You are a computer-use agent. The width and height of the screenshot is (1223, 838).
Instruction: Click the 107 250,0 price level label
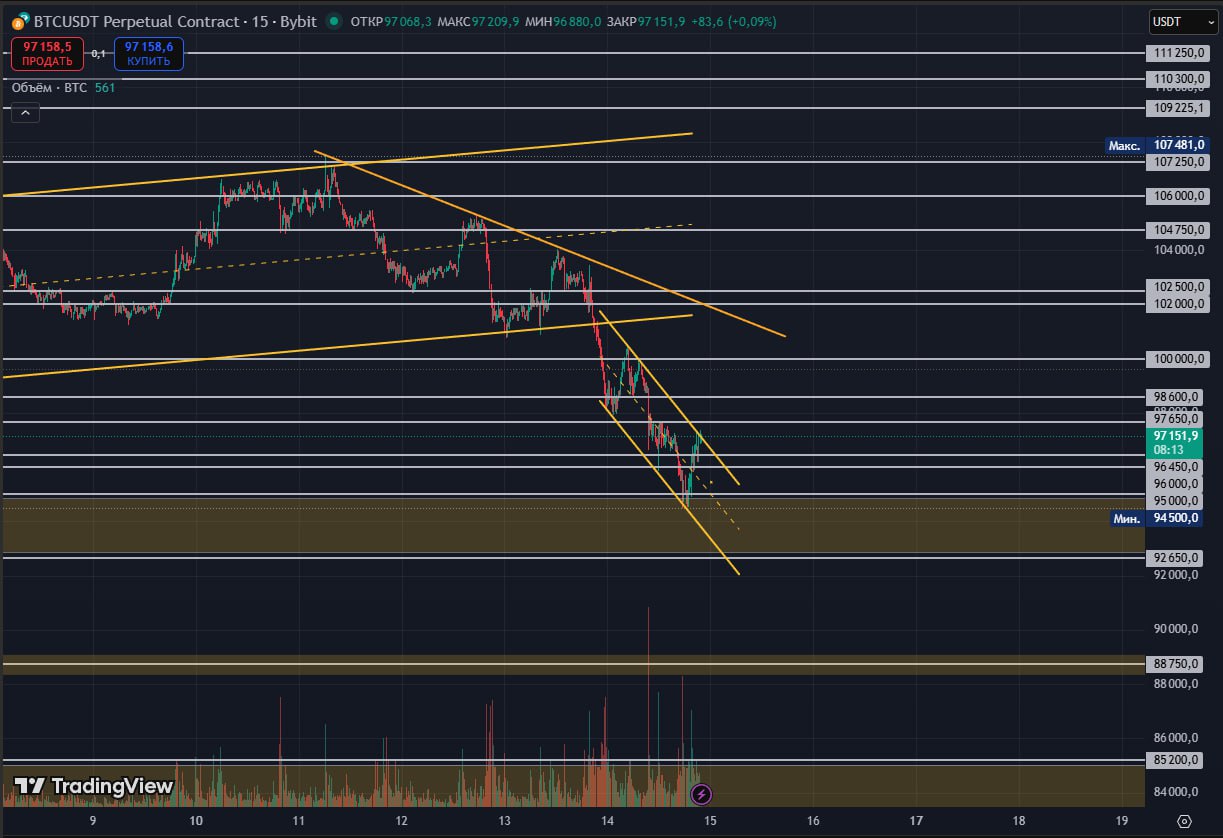click(1177, 162)
